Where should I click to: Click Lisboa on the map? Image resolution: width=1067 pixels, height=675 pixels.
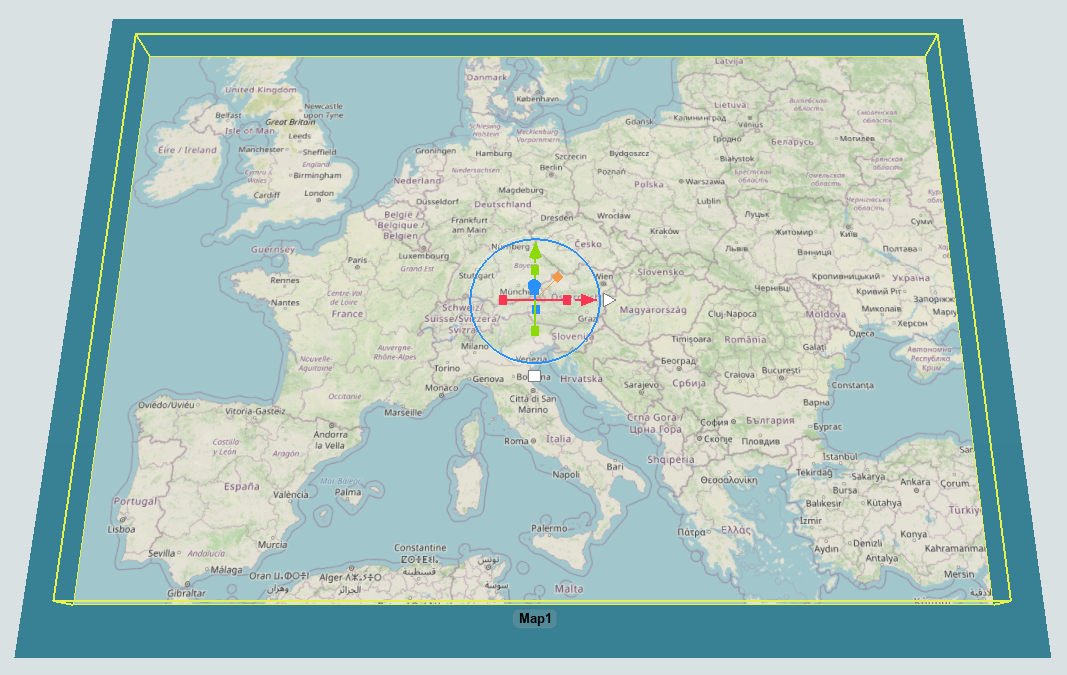(121, 528)
